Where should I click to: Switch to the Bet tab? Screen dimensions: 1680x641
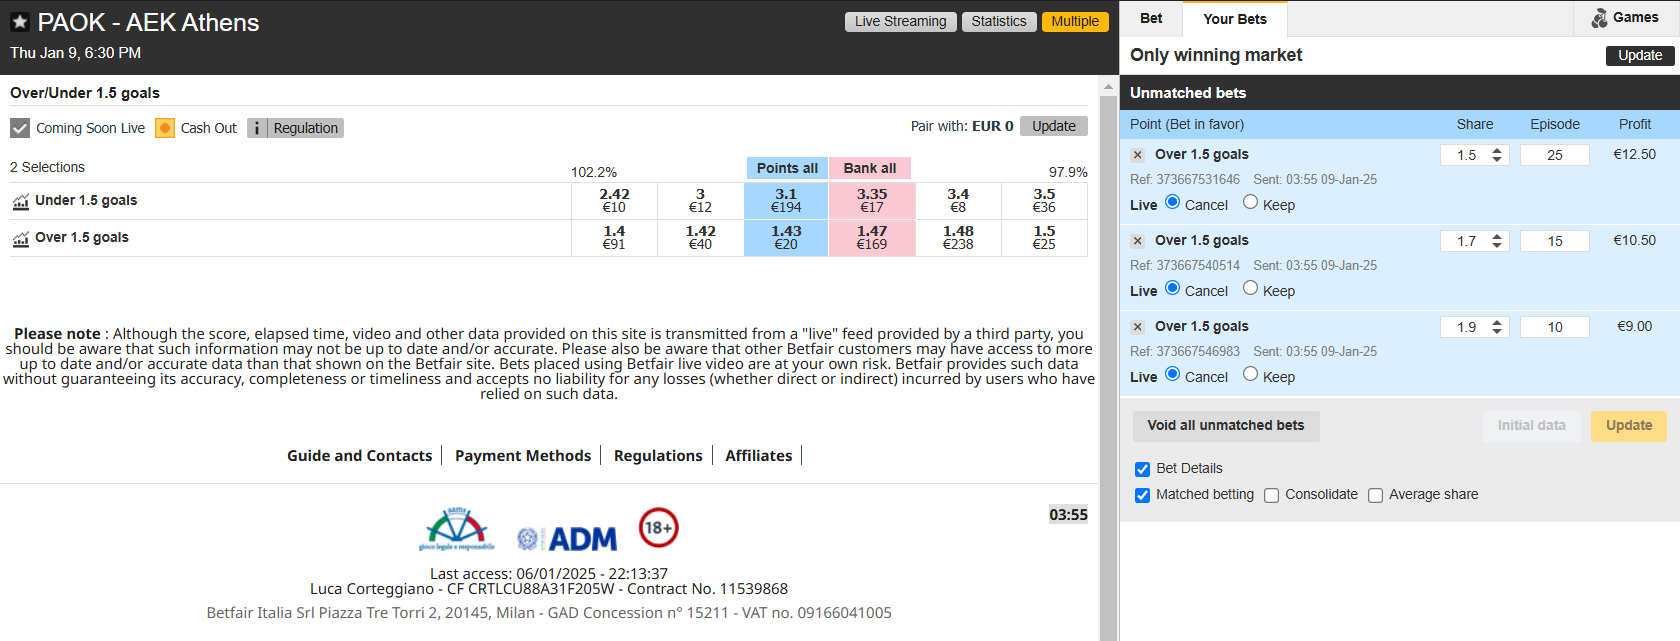(1151, 18)
